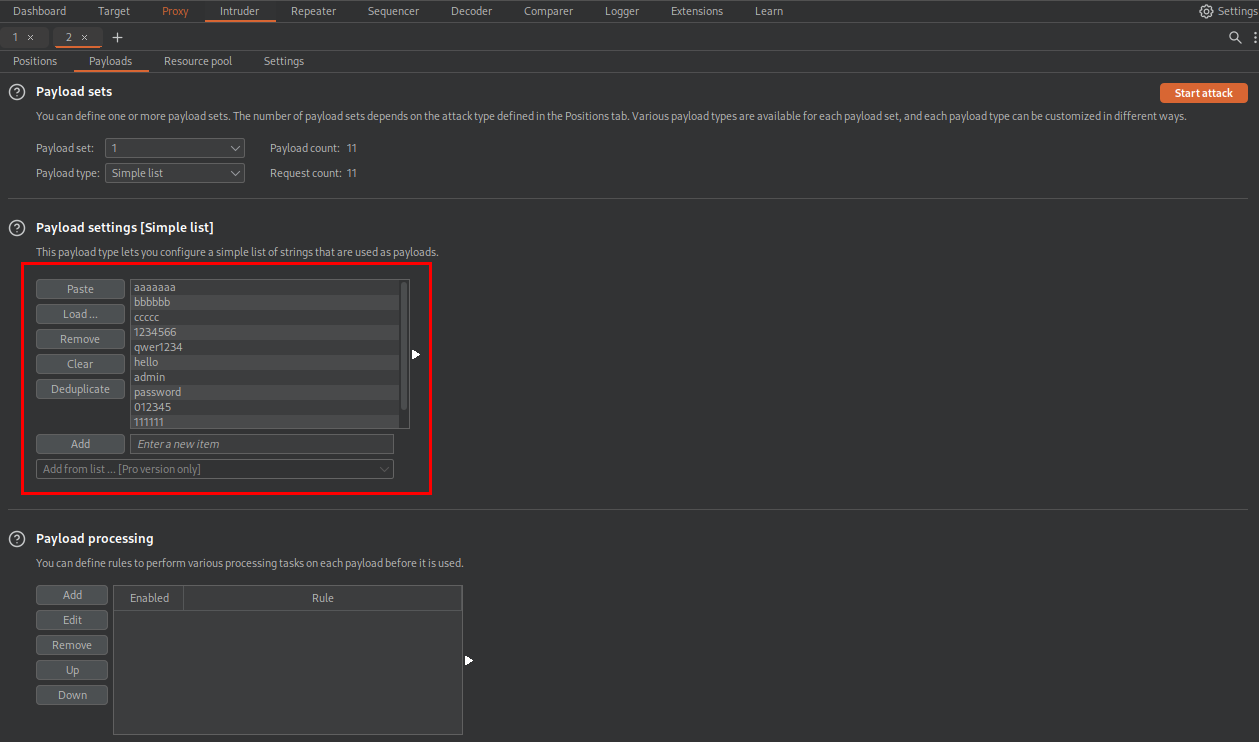Switch to the Proxy tab

click(x=175, y=11)
